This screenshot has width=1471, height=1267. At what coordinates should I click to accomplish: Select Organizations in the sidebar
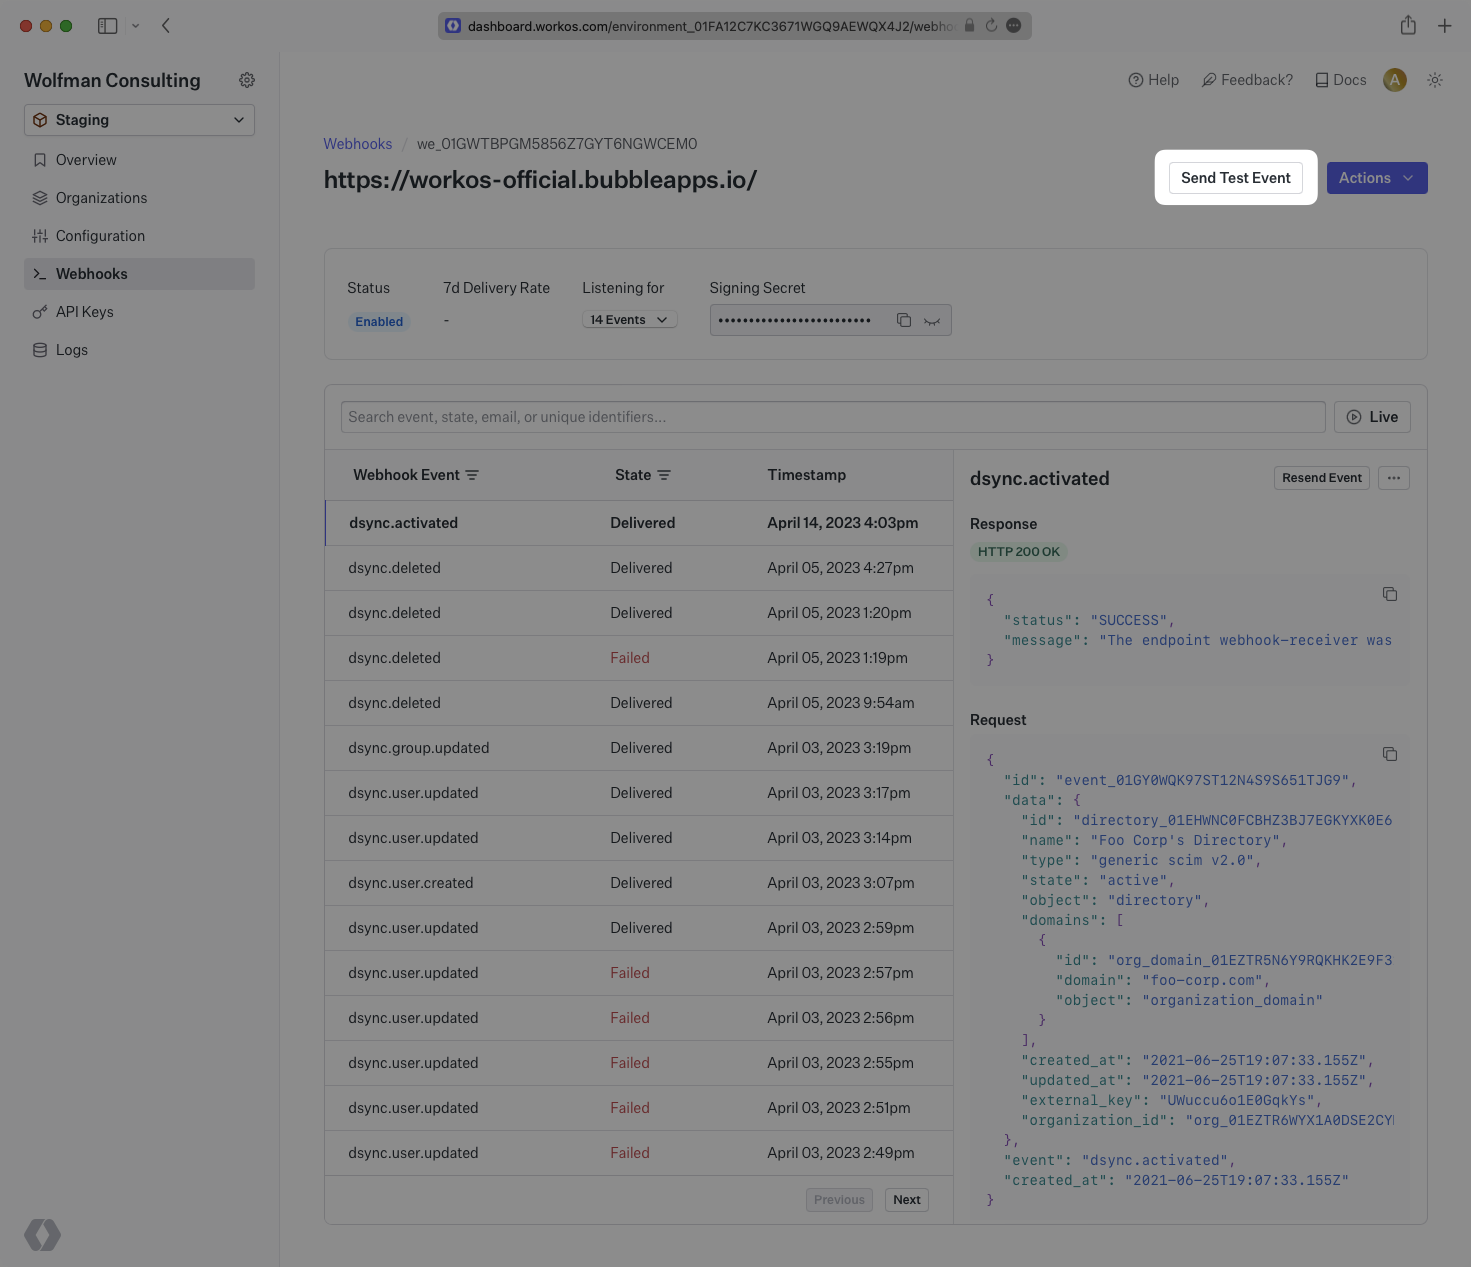(x=101, y=197)
